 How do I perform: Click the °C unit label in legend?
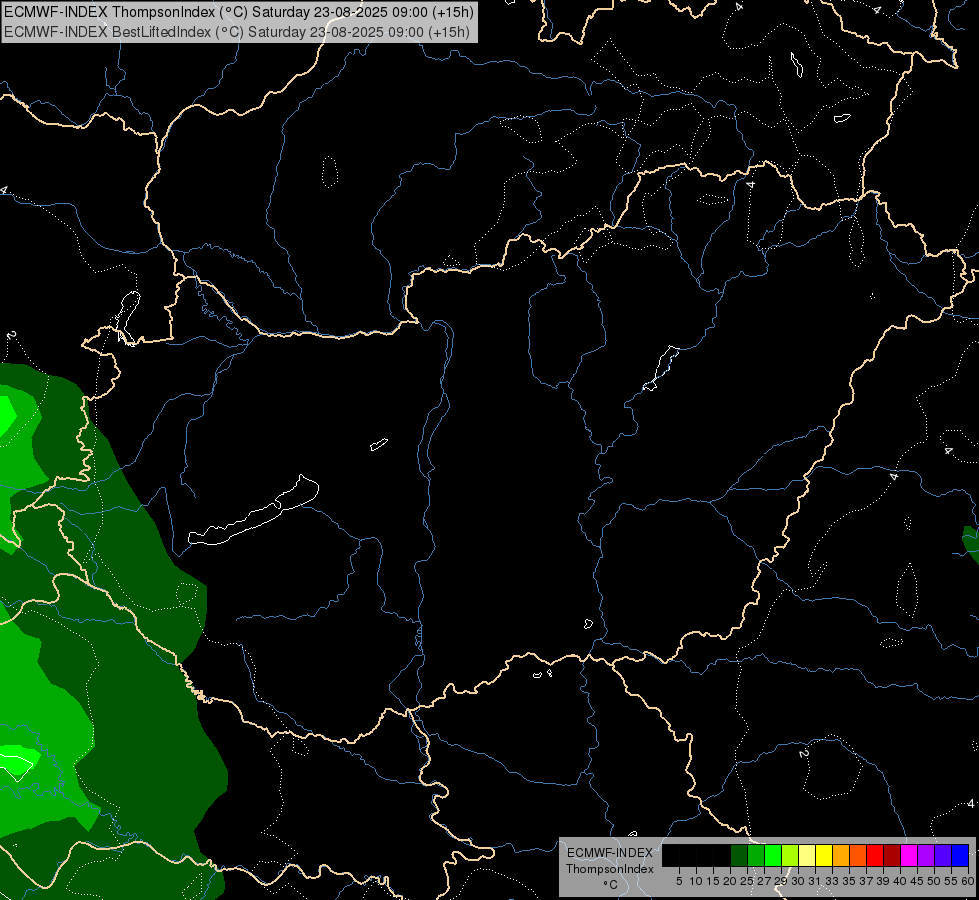(611, 885)
